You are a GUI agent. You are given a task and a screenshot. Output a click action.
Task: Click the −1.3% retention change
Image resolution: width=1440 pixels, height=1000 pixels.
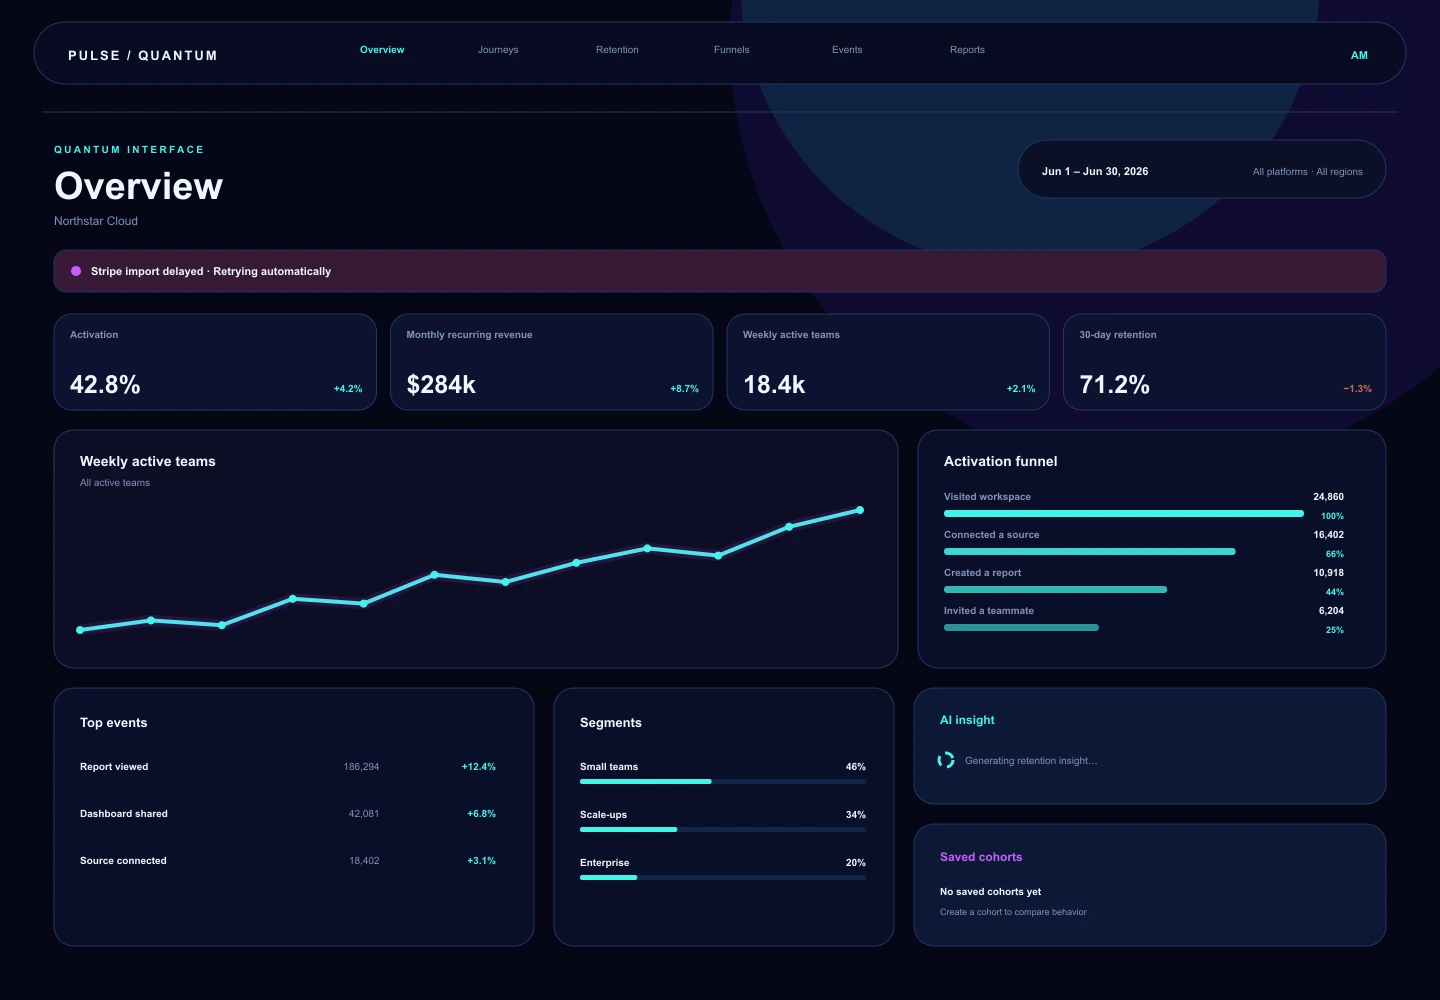[x=1357, y=389]
